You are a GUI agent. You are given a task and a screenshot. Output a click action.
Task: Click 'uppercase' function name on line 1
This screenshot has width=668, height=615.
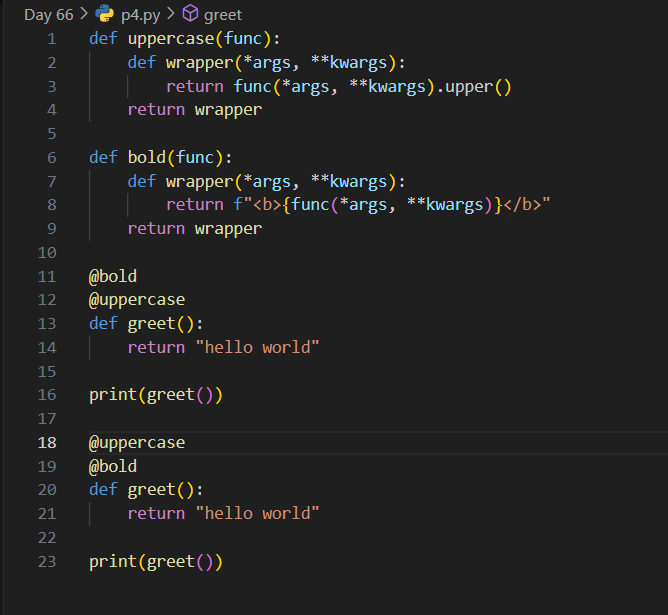(x=171, y=39)
